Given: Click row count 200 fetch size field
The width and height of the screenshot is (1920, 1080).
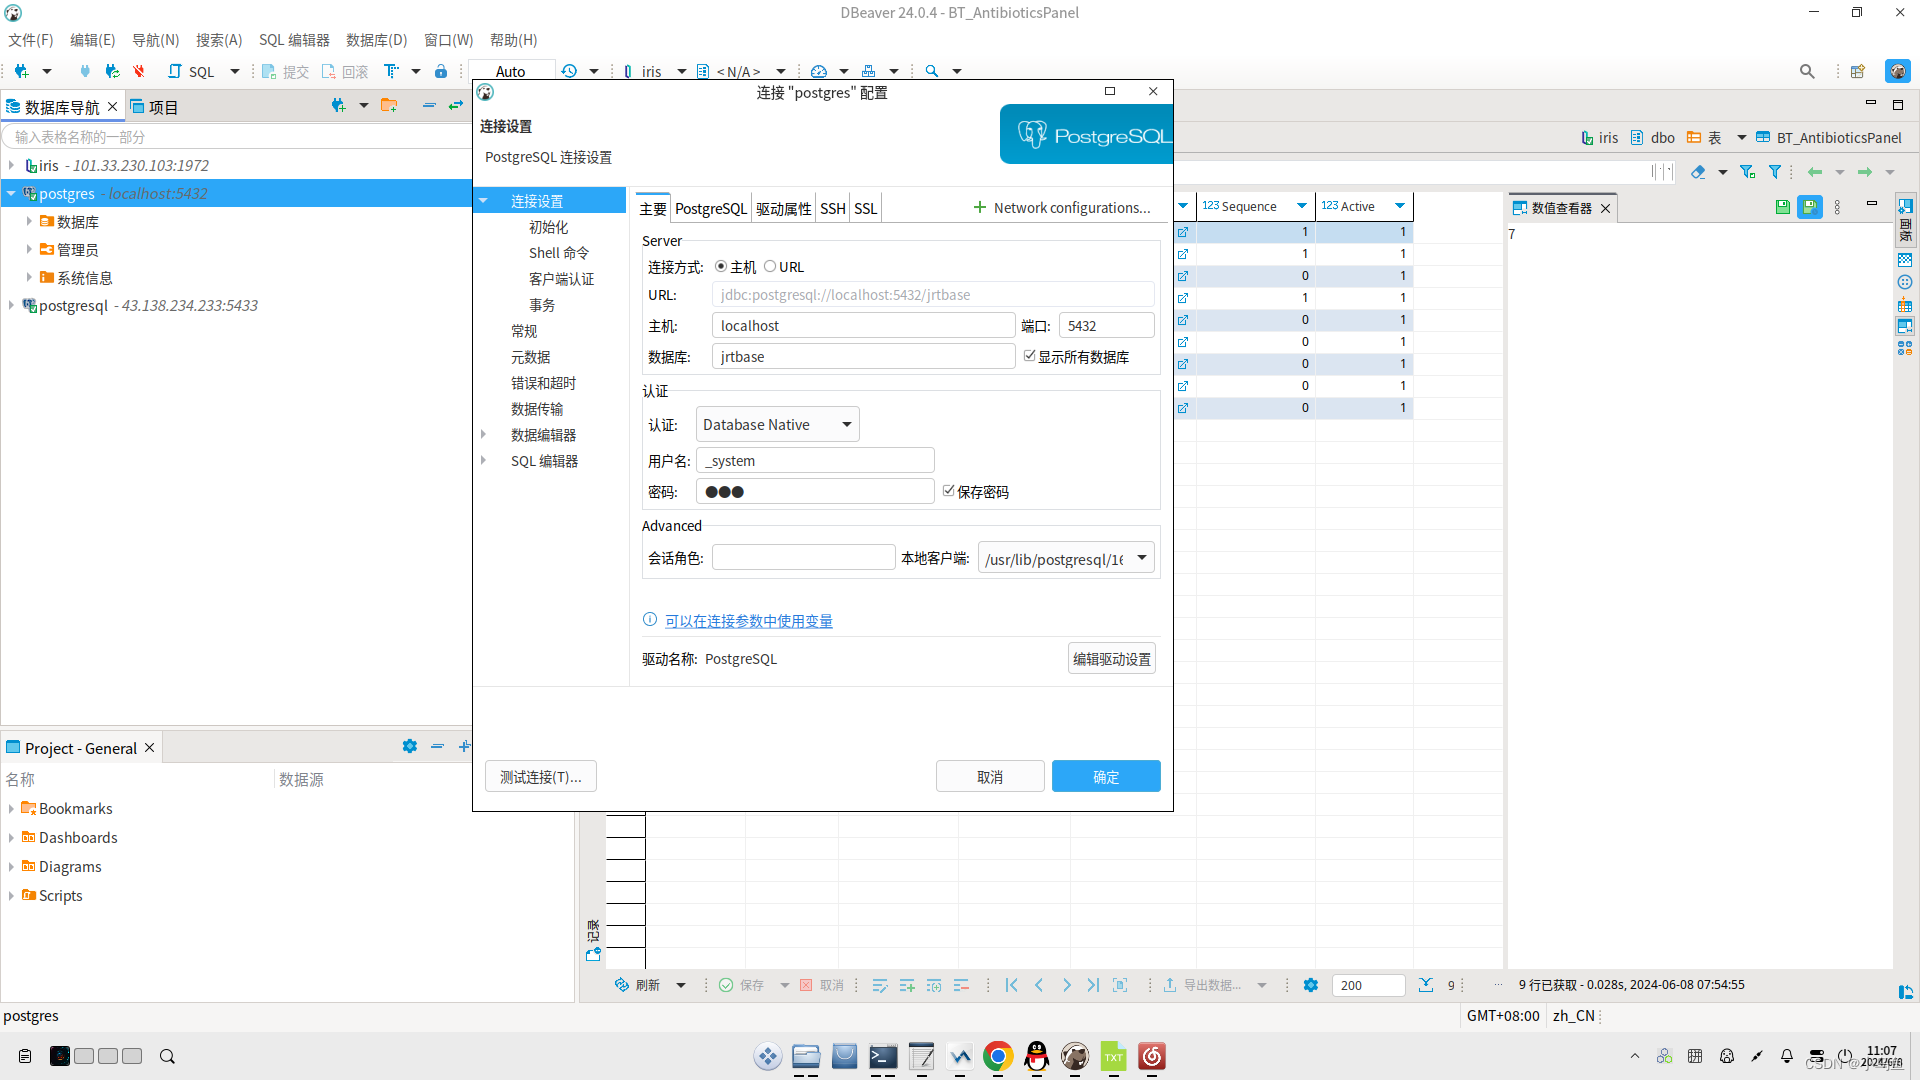Looking at the screenshot, I should pyautogui.click(x=1368, y=985).
